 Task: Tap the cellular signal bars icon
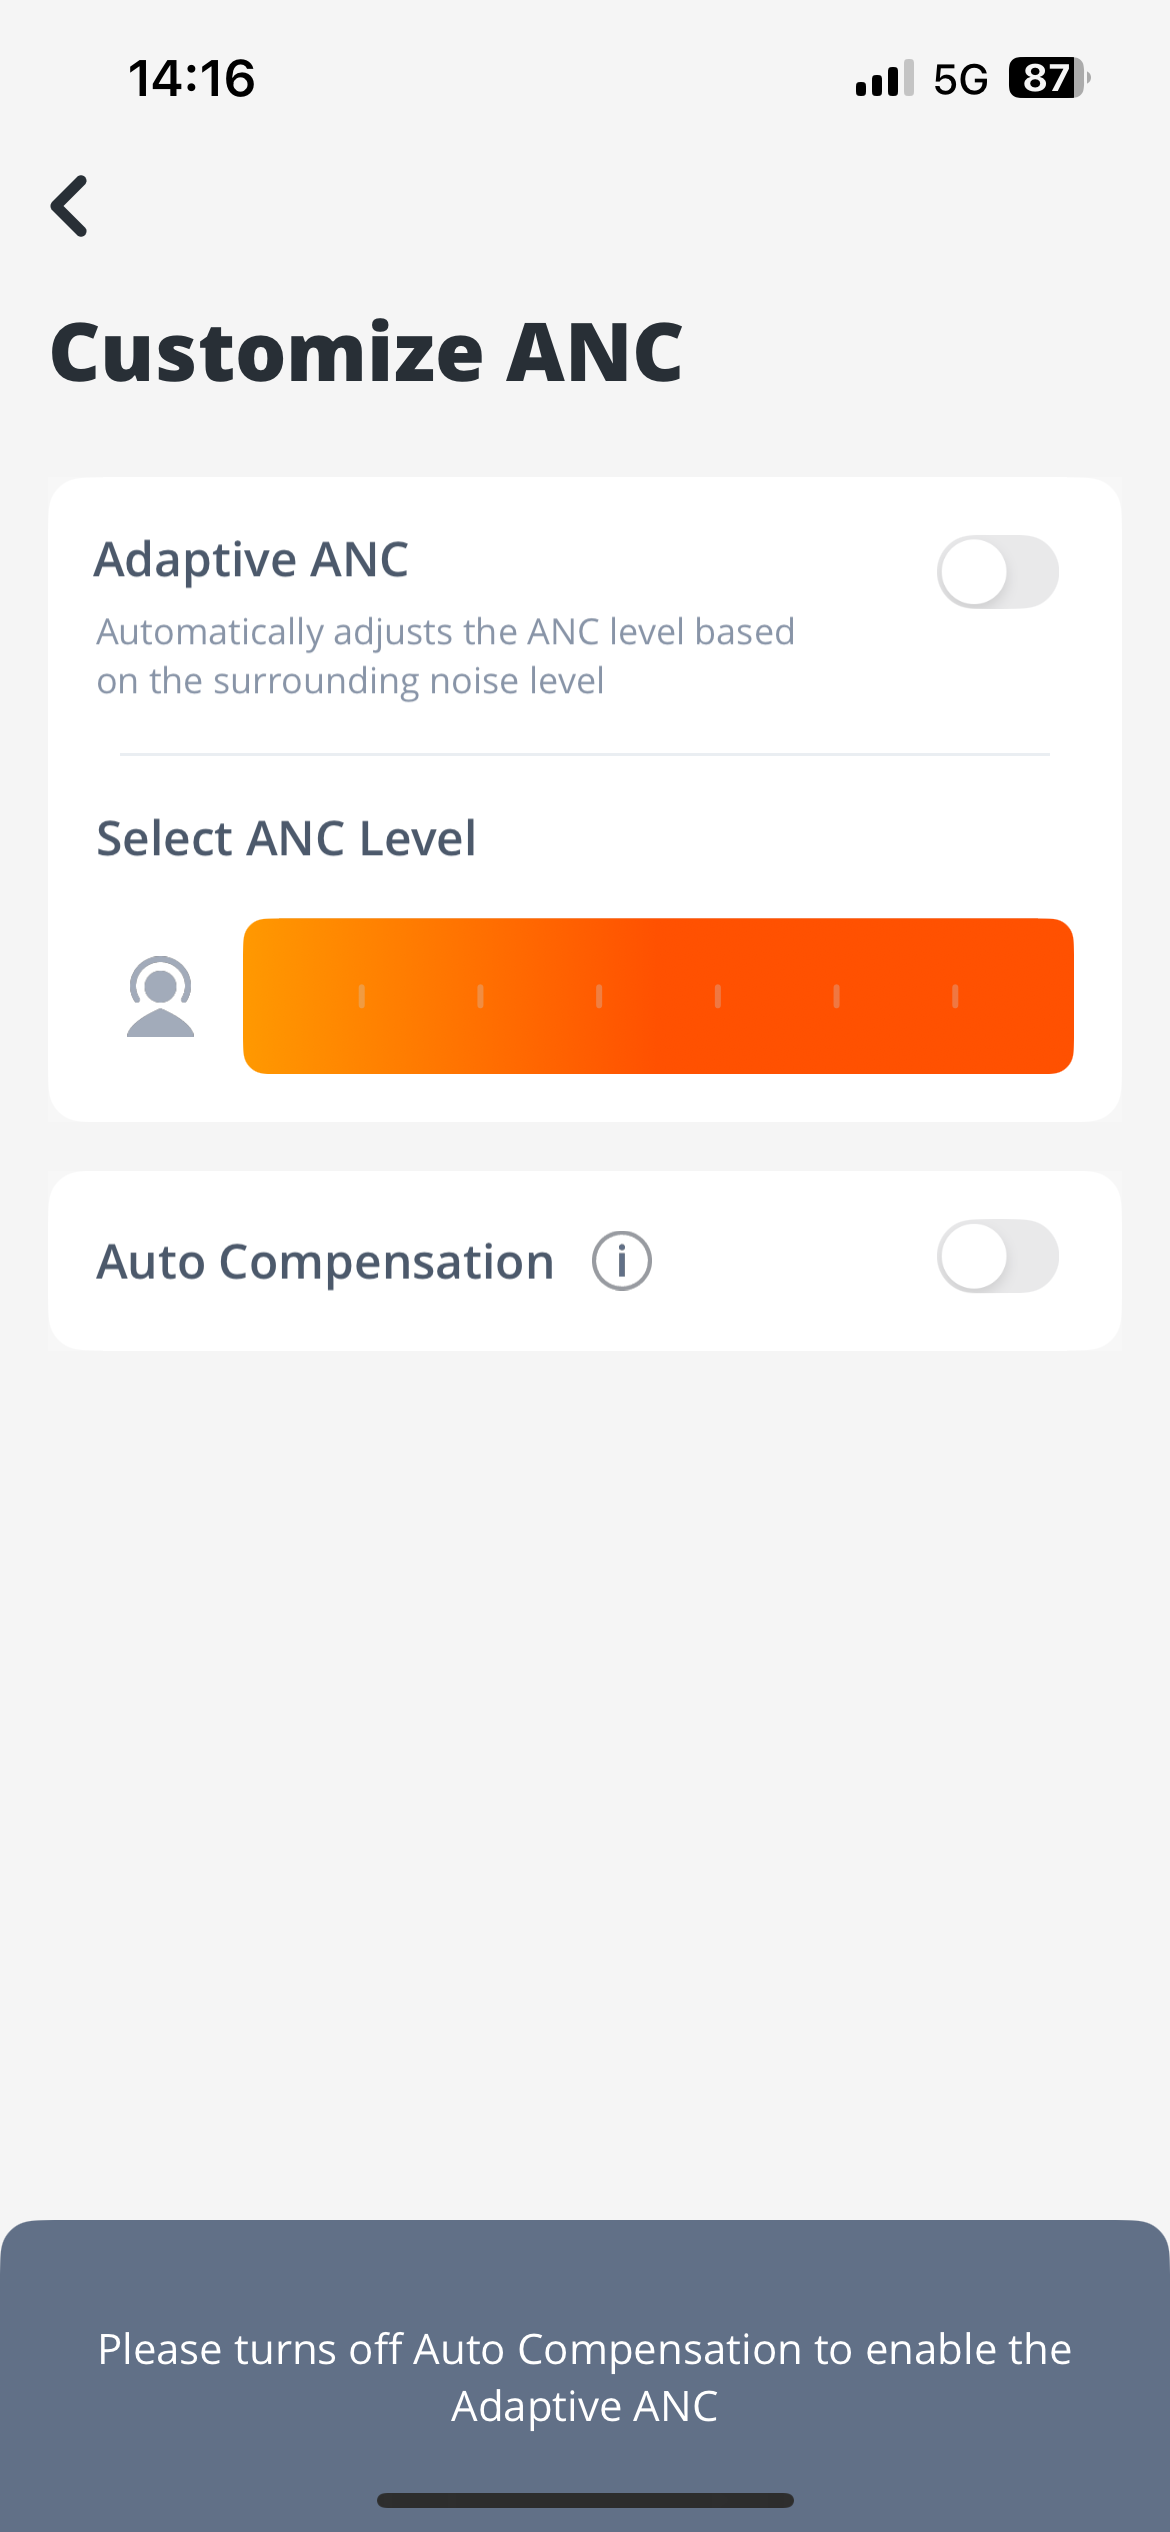[884, 78]
